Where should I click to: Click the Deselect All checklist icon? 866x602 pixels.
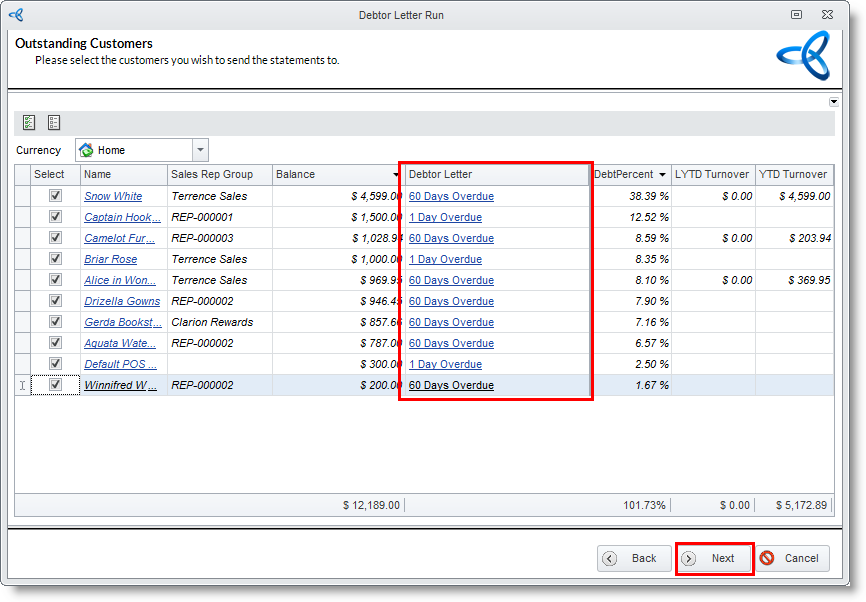(x=54, y=123)
